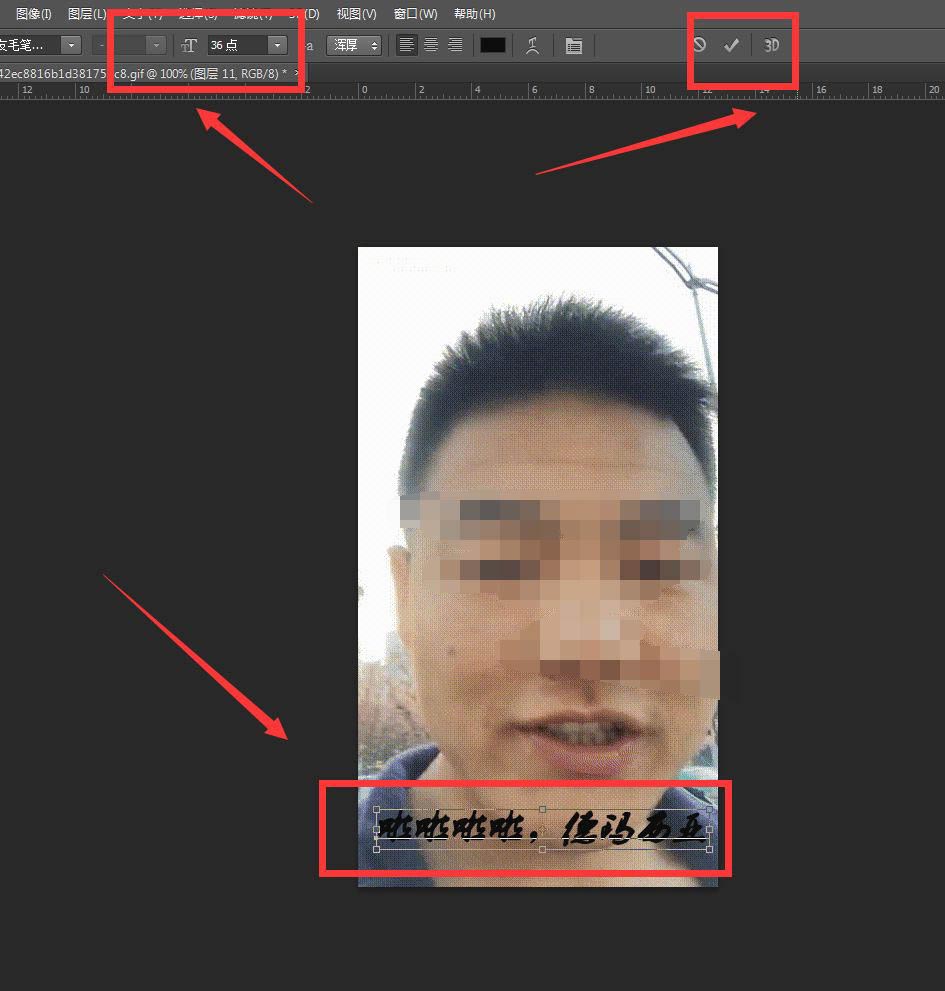Select center align text
Screen dimensions: 945x991
coord(431,45)
